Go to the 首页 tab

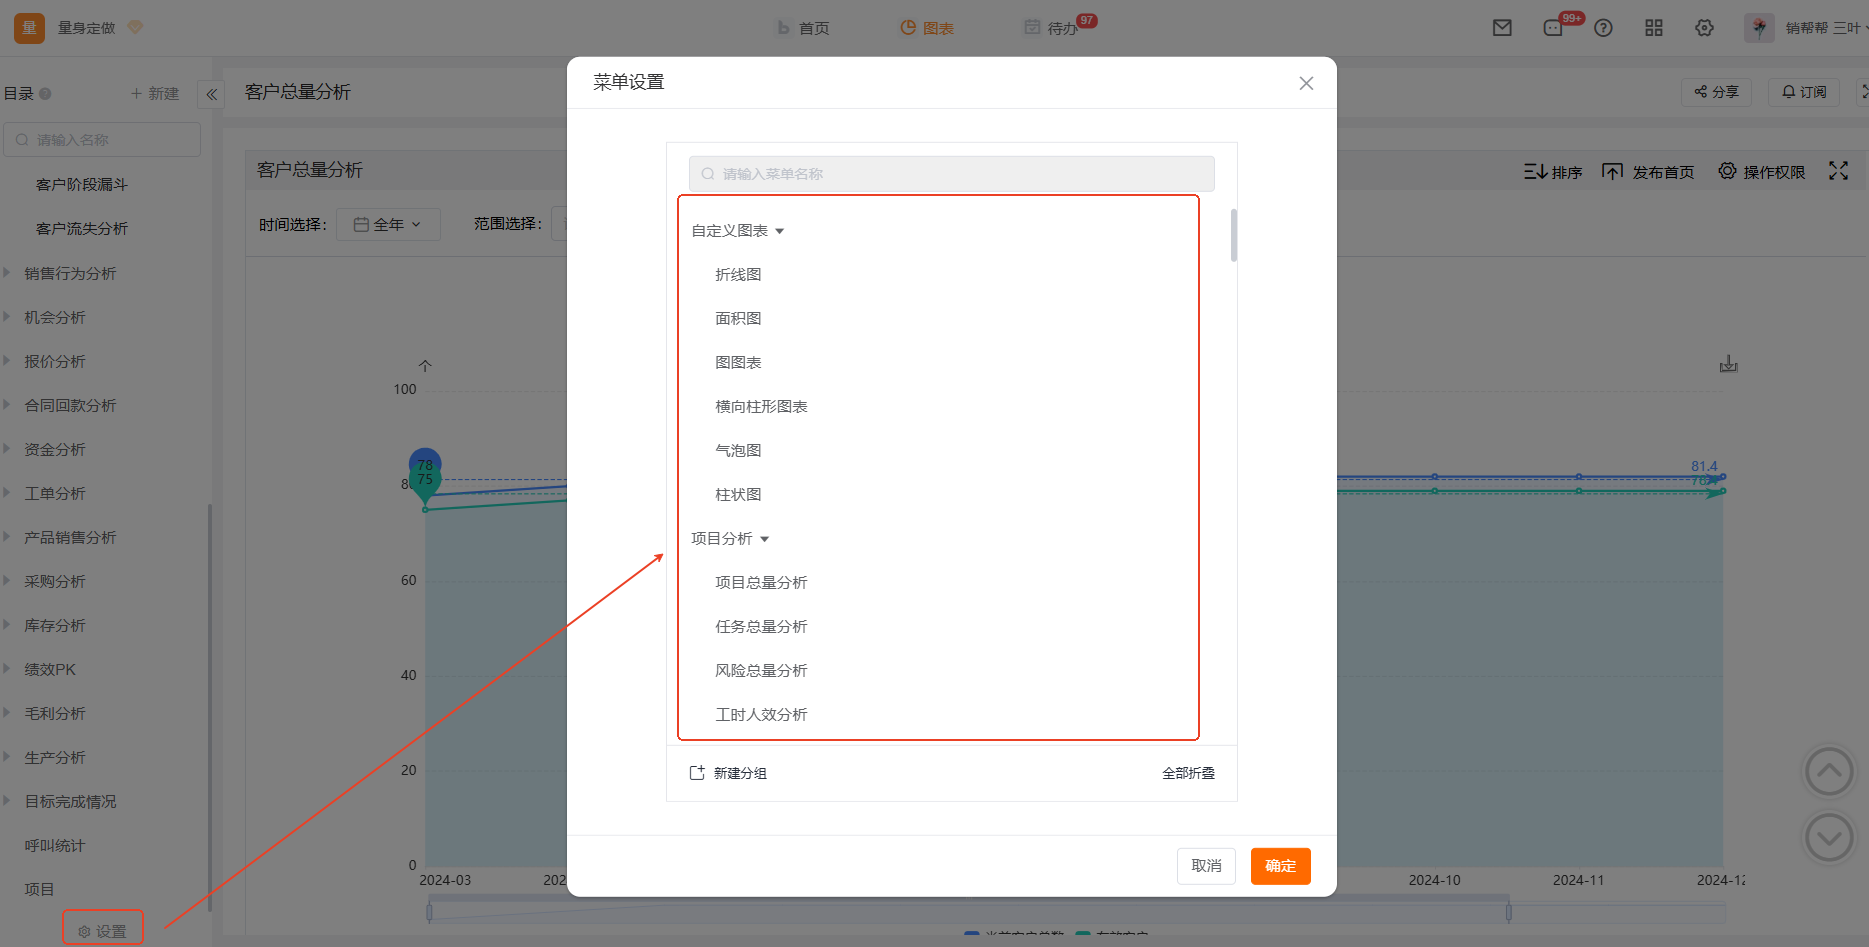click(803, 28)
